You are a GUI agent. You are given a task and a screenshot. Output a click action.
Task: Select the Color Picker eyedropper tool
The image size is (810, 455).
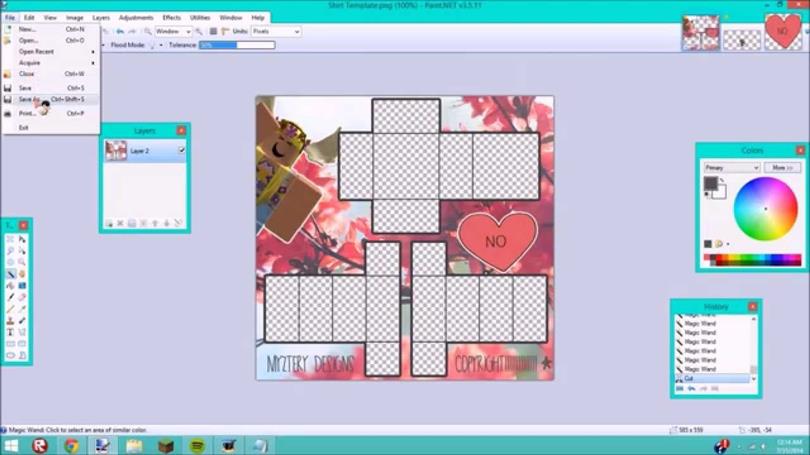click(22, 309)
